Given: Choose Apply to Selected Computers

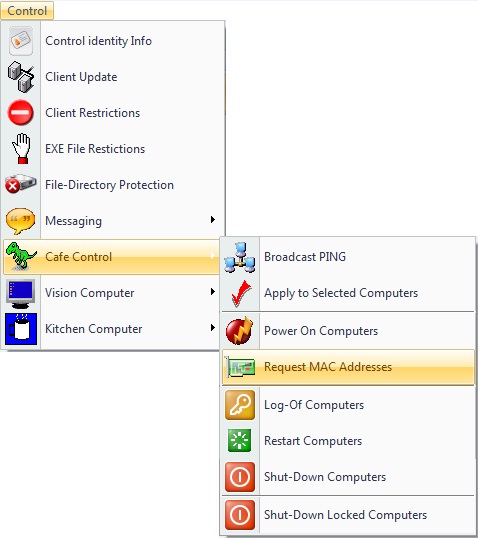Looking at the screenshot, I should (348, 293).
